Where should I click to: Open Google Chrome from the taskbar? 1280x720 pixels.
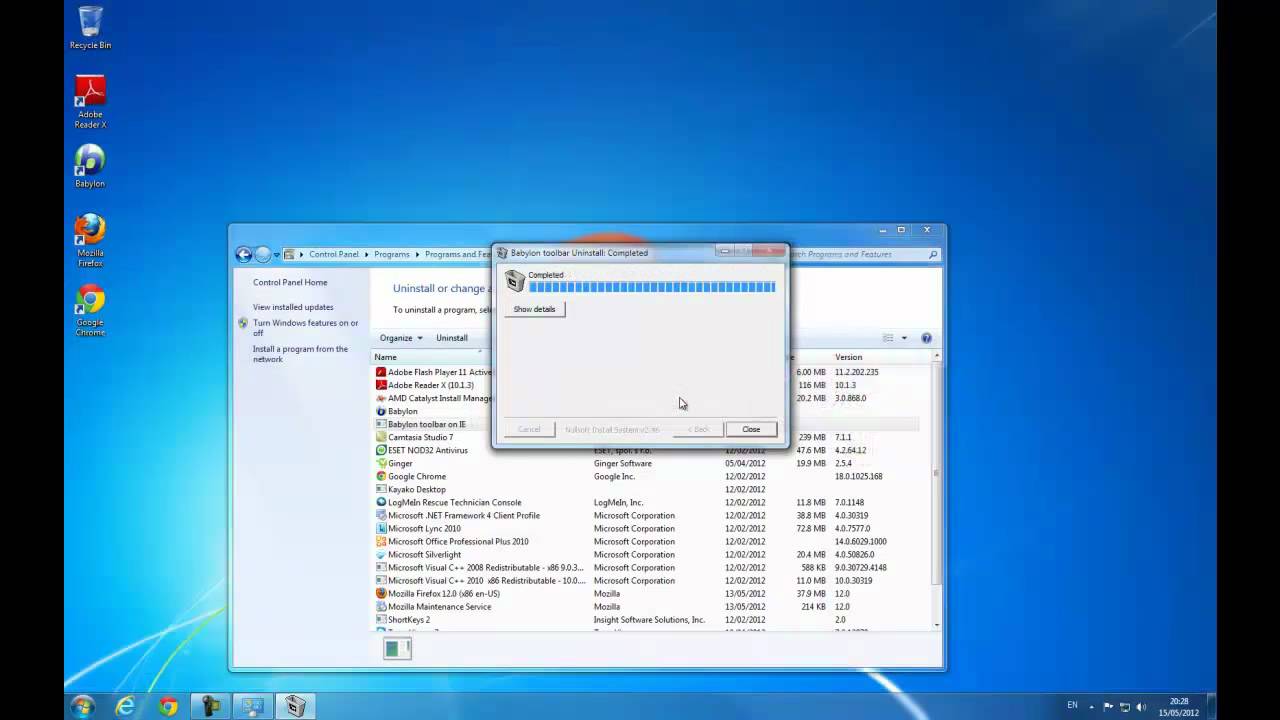coord(168,706)
